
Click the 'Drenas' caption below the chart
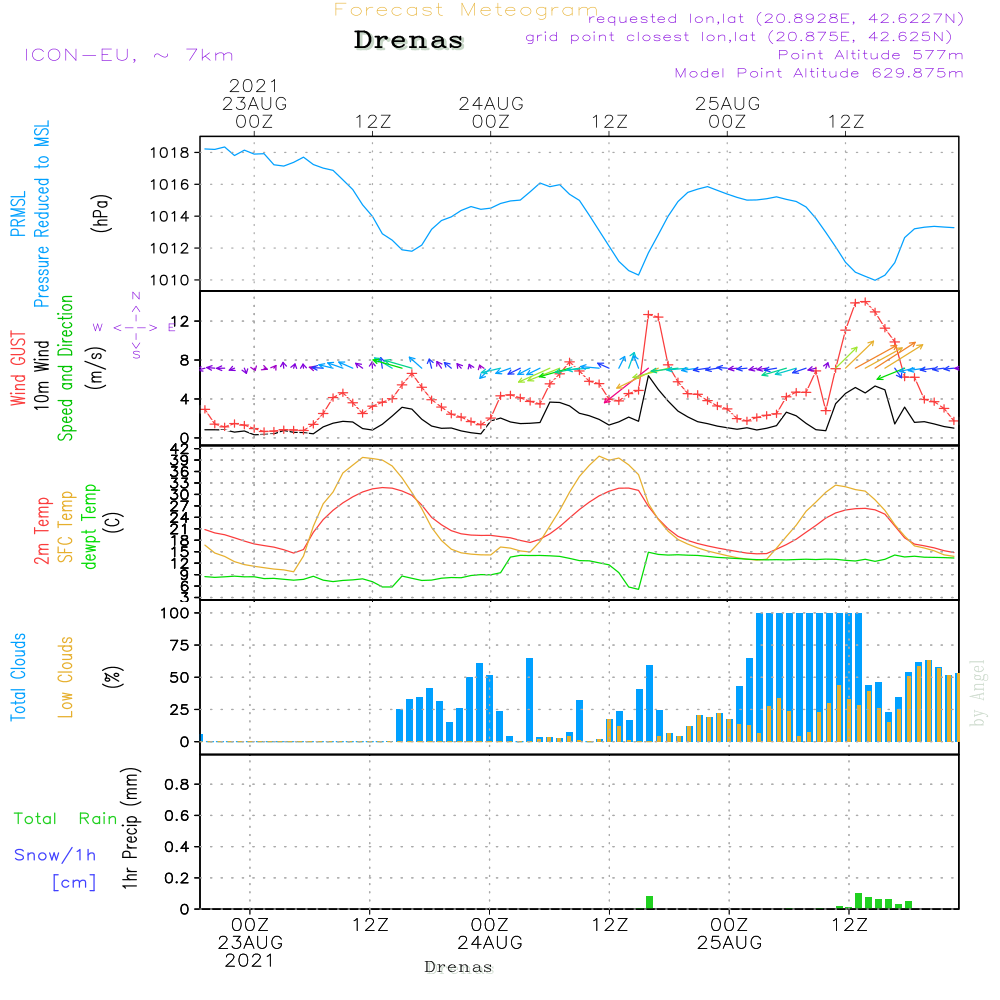point(459,967)
